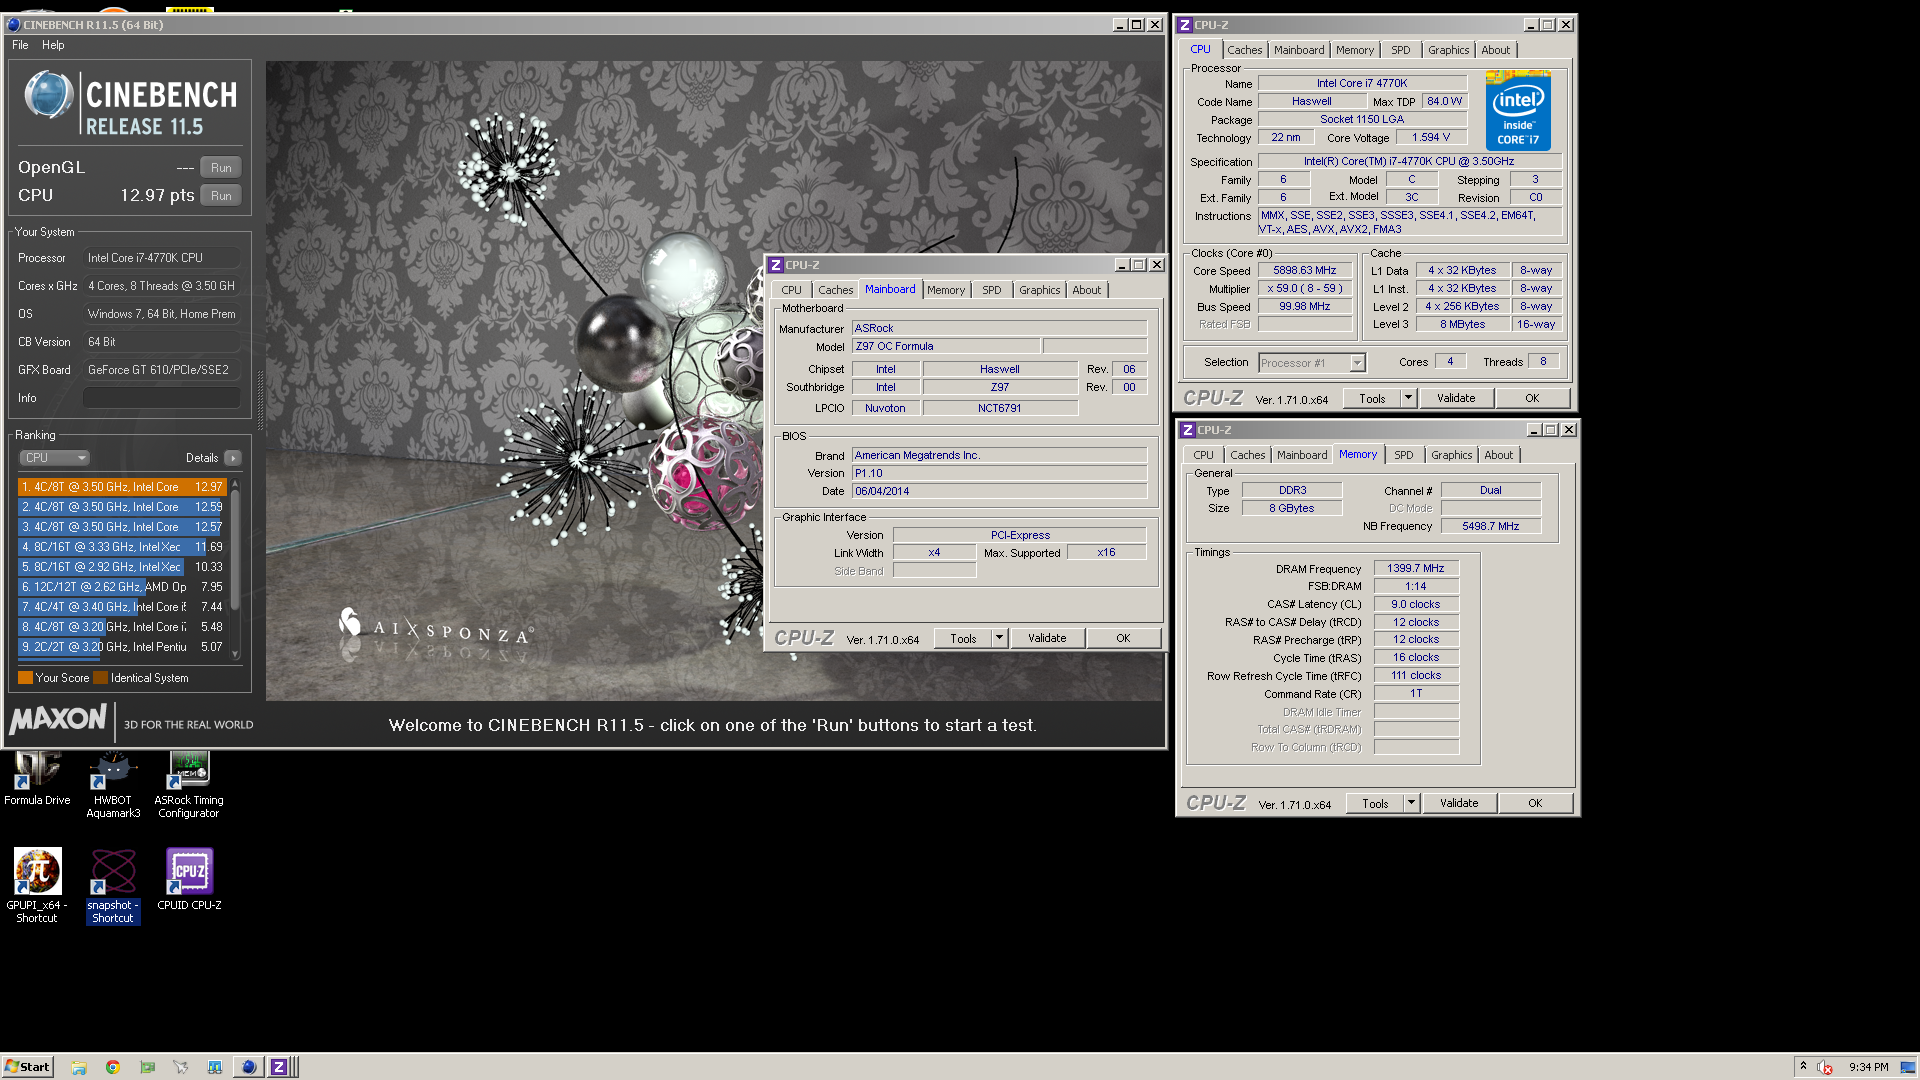The height and width of the screenshot is (1080, 1920).
Task: Switch to the Caches tab in the Mainboard CPU-Z window
Action: (835, 290)
